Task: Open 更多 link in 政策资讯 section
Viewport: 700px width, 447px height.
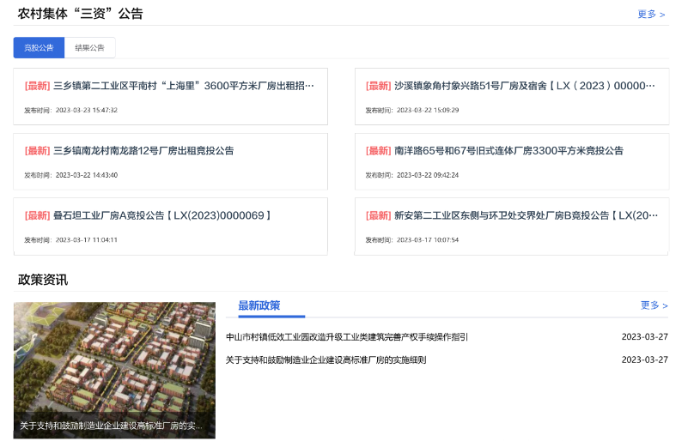Action: click(654, 305)
